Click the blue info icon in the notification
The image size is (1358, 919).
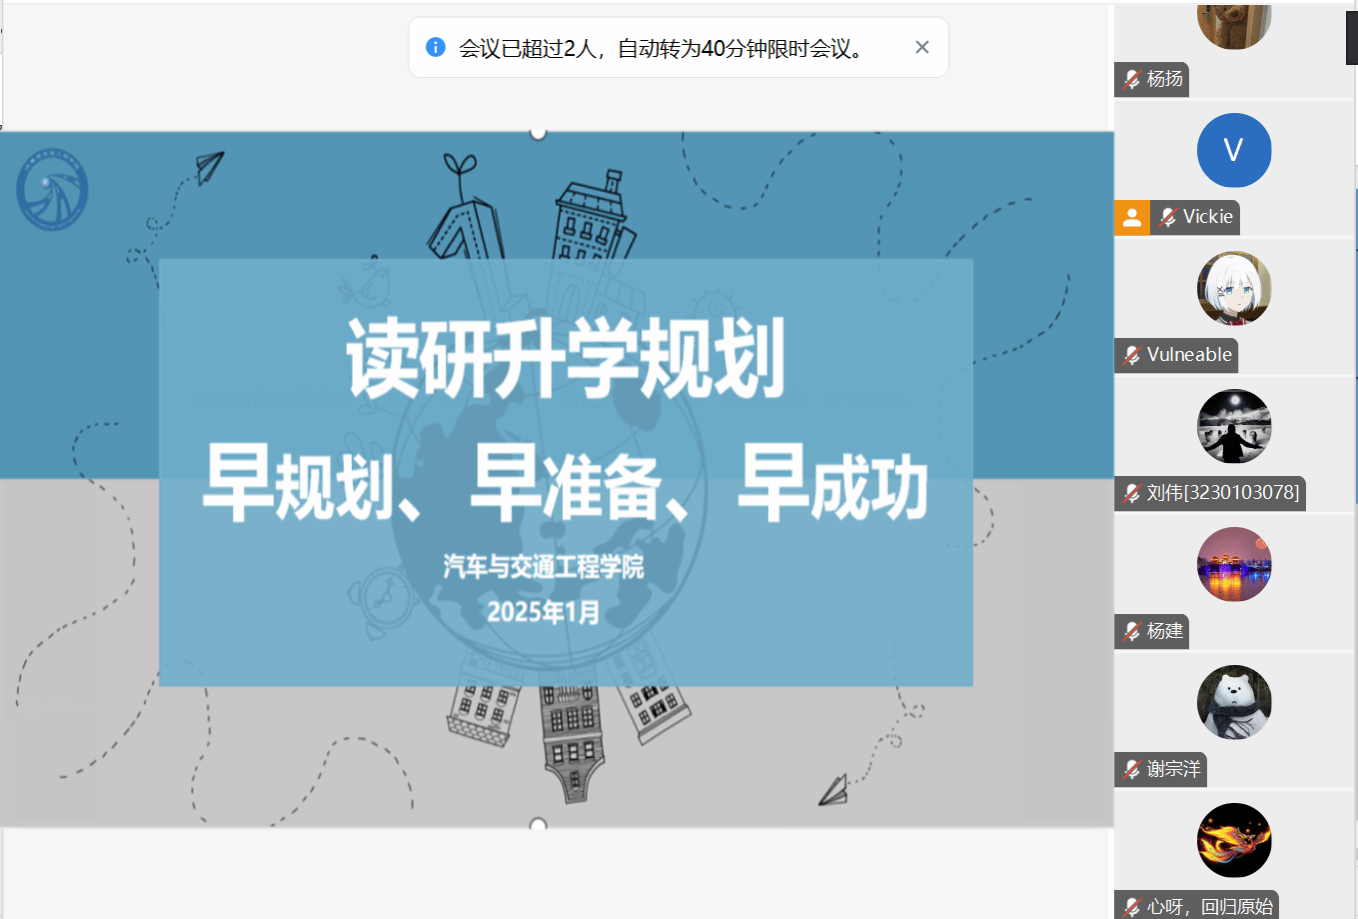point(435,47)
